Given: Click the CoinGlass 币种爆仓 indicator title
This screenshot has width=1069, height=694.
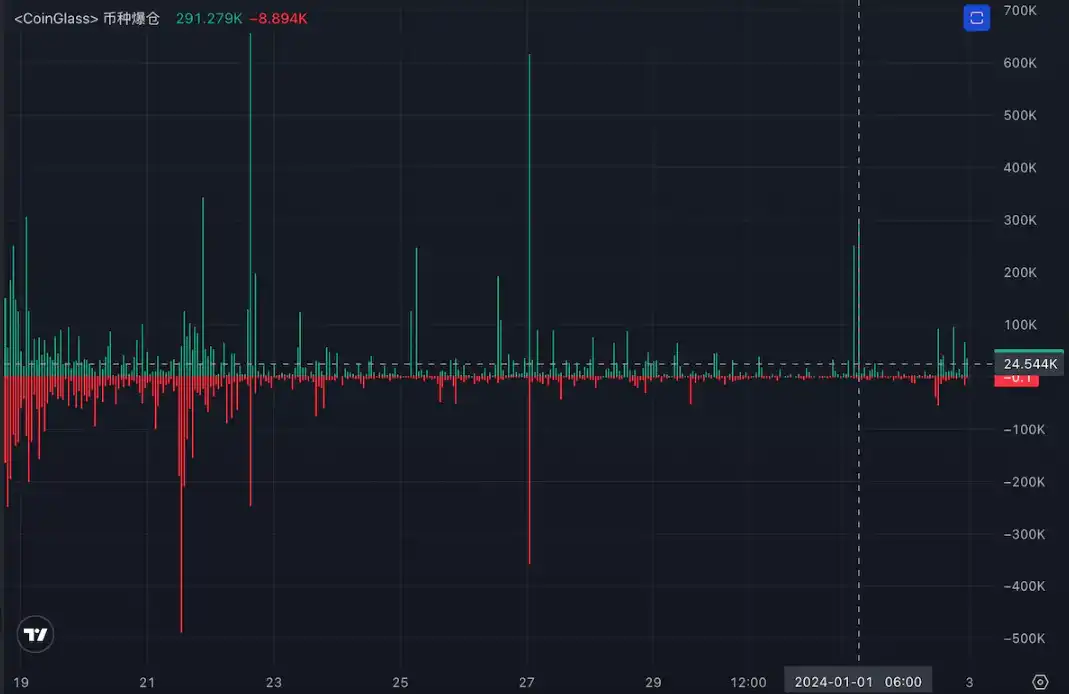Looking at the screenshot, I should 86,18.
